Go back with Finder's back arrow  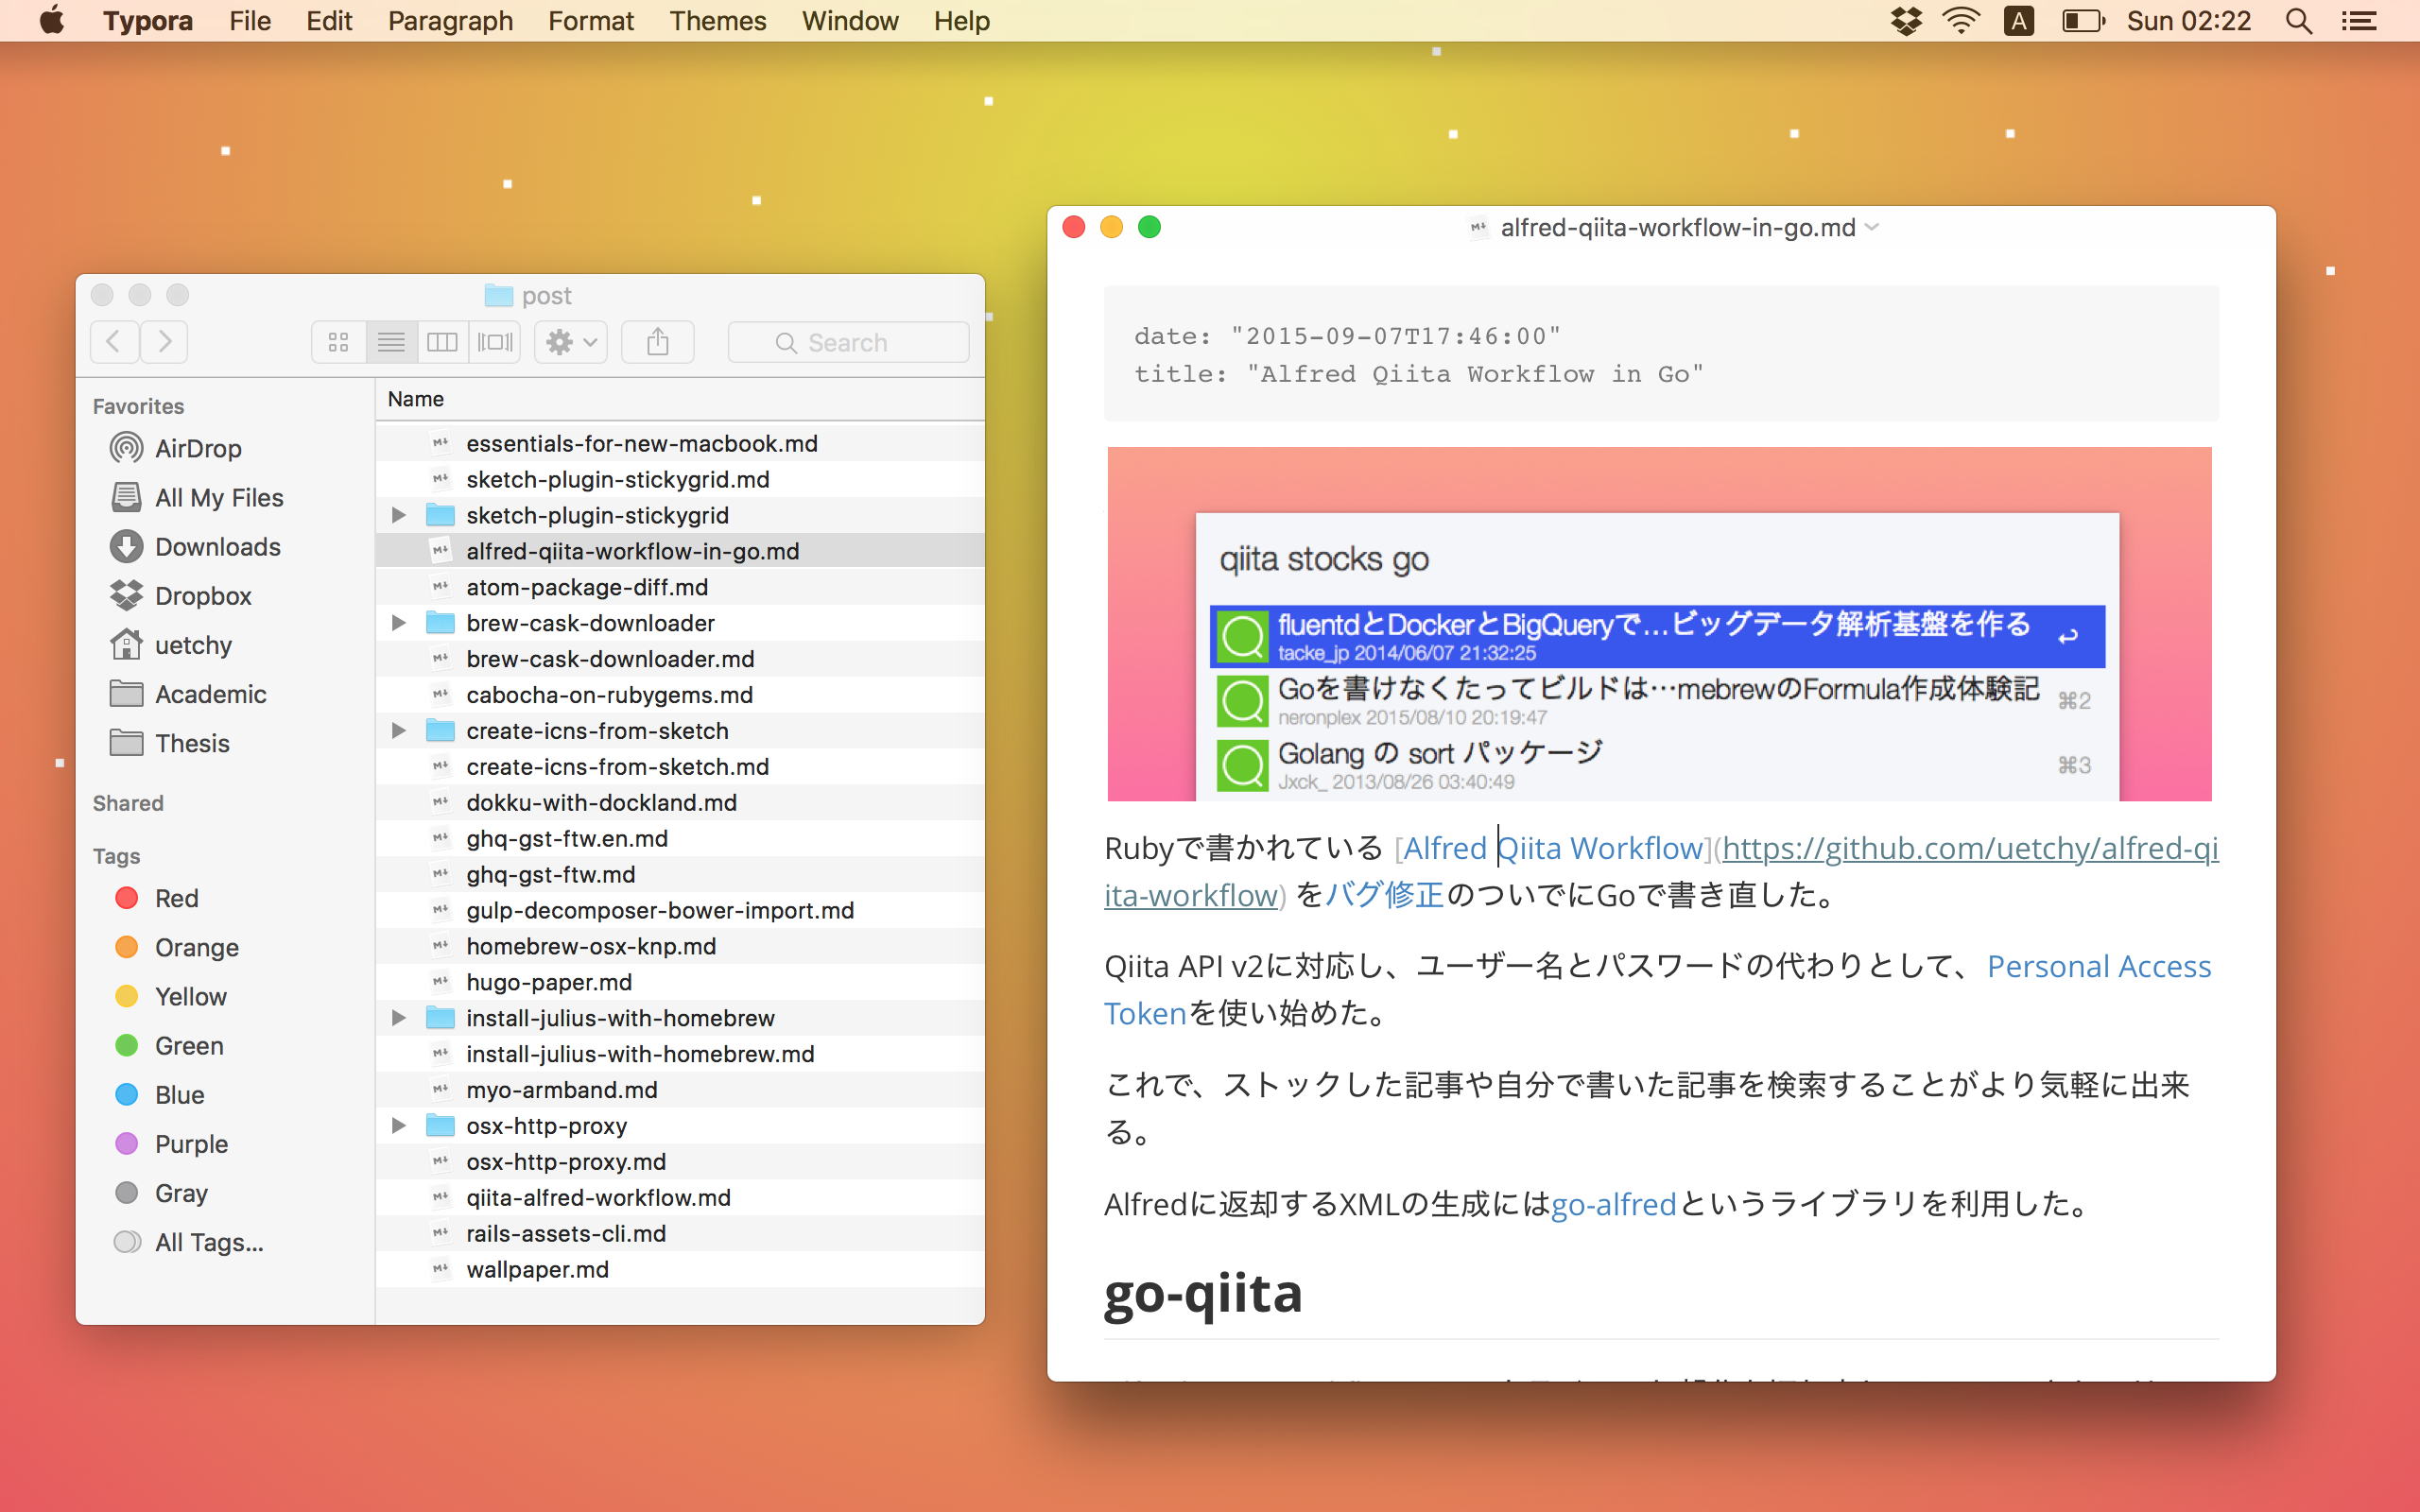pyautogui.click(x=114, y=342)
